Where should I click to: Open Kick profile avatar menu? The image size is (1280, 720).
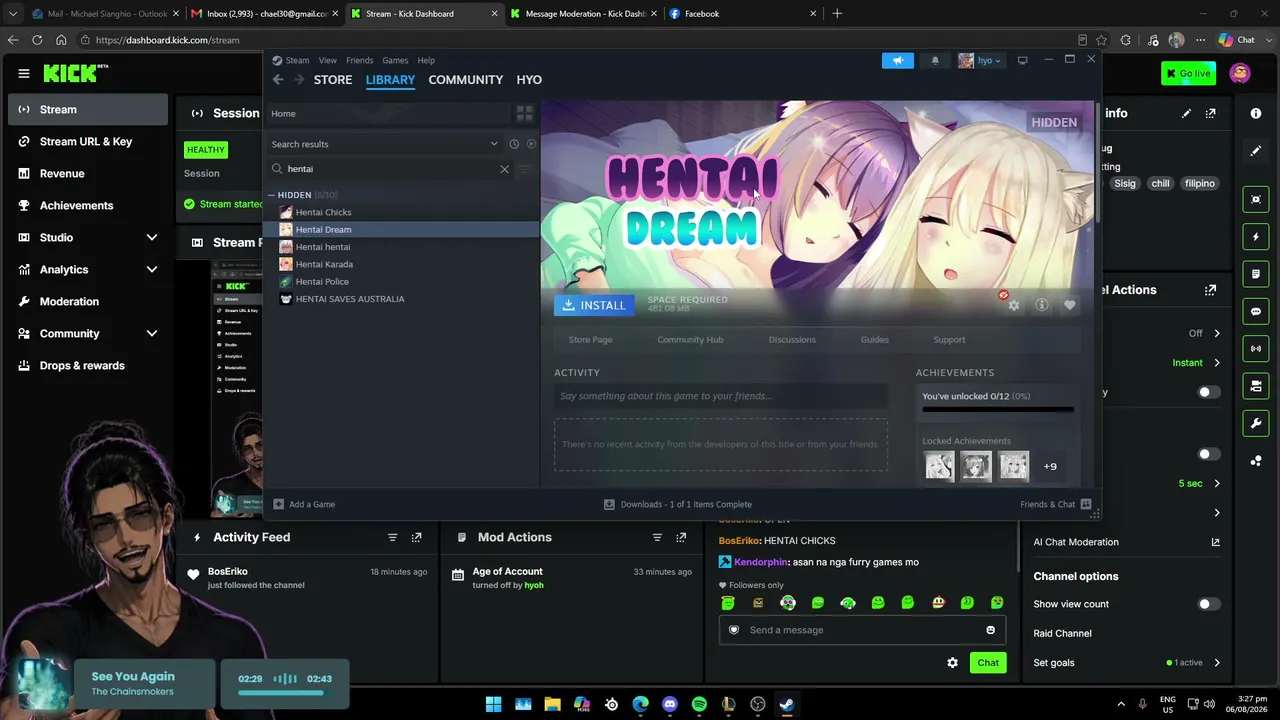1240,73
